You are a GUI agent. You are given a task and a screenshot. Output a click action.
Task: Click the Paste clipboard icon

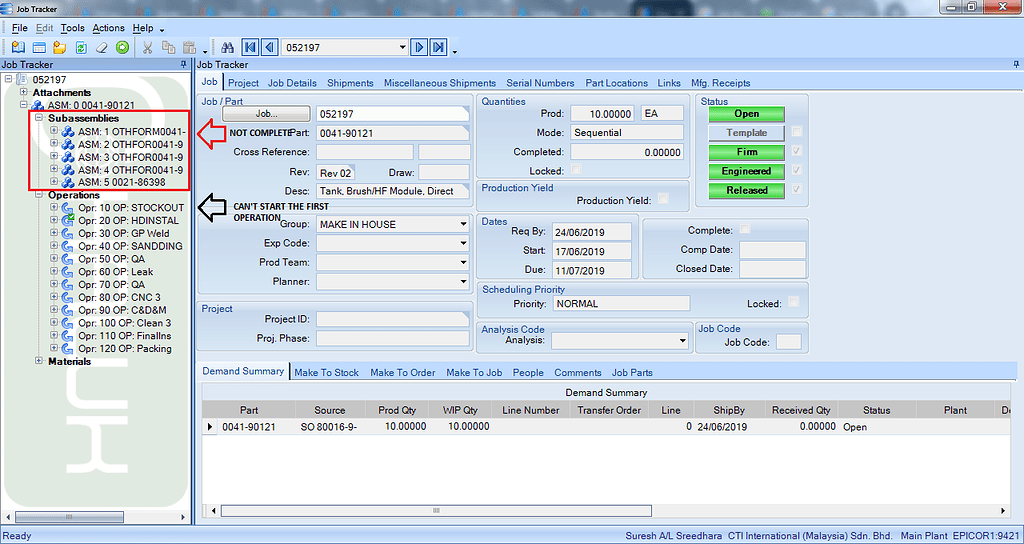tap(189, 48)
